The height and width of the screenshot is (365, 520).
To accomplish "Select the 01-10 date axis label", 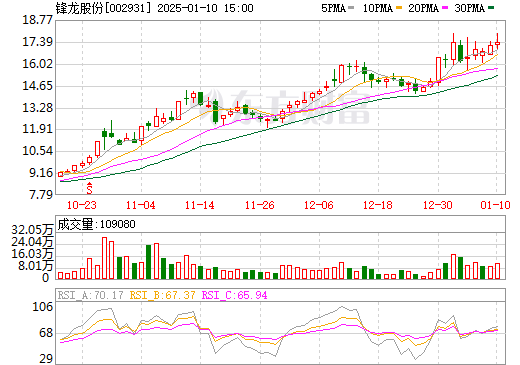I will (x=495, y=205).
